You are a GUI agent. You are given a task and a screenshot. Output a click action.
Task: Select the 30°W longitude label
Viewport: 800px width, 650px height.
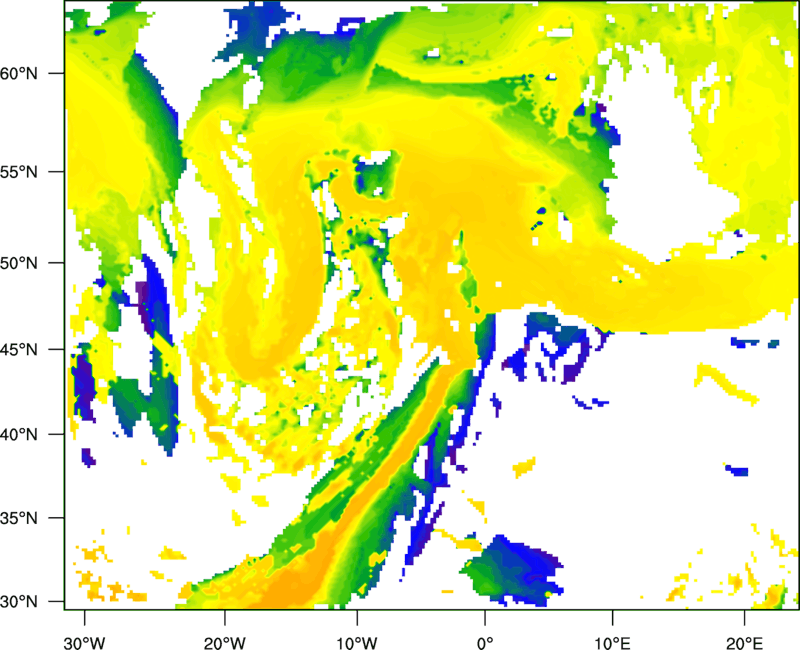pyautogui.click(x=85, y=643)
